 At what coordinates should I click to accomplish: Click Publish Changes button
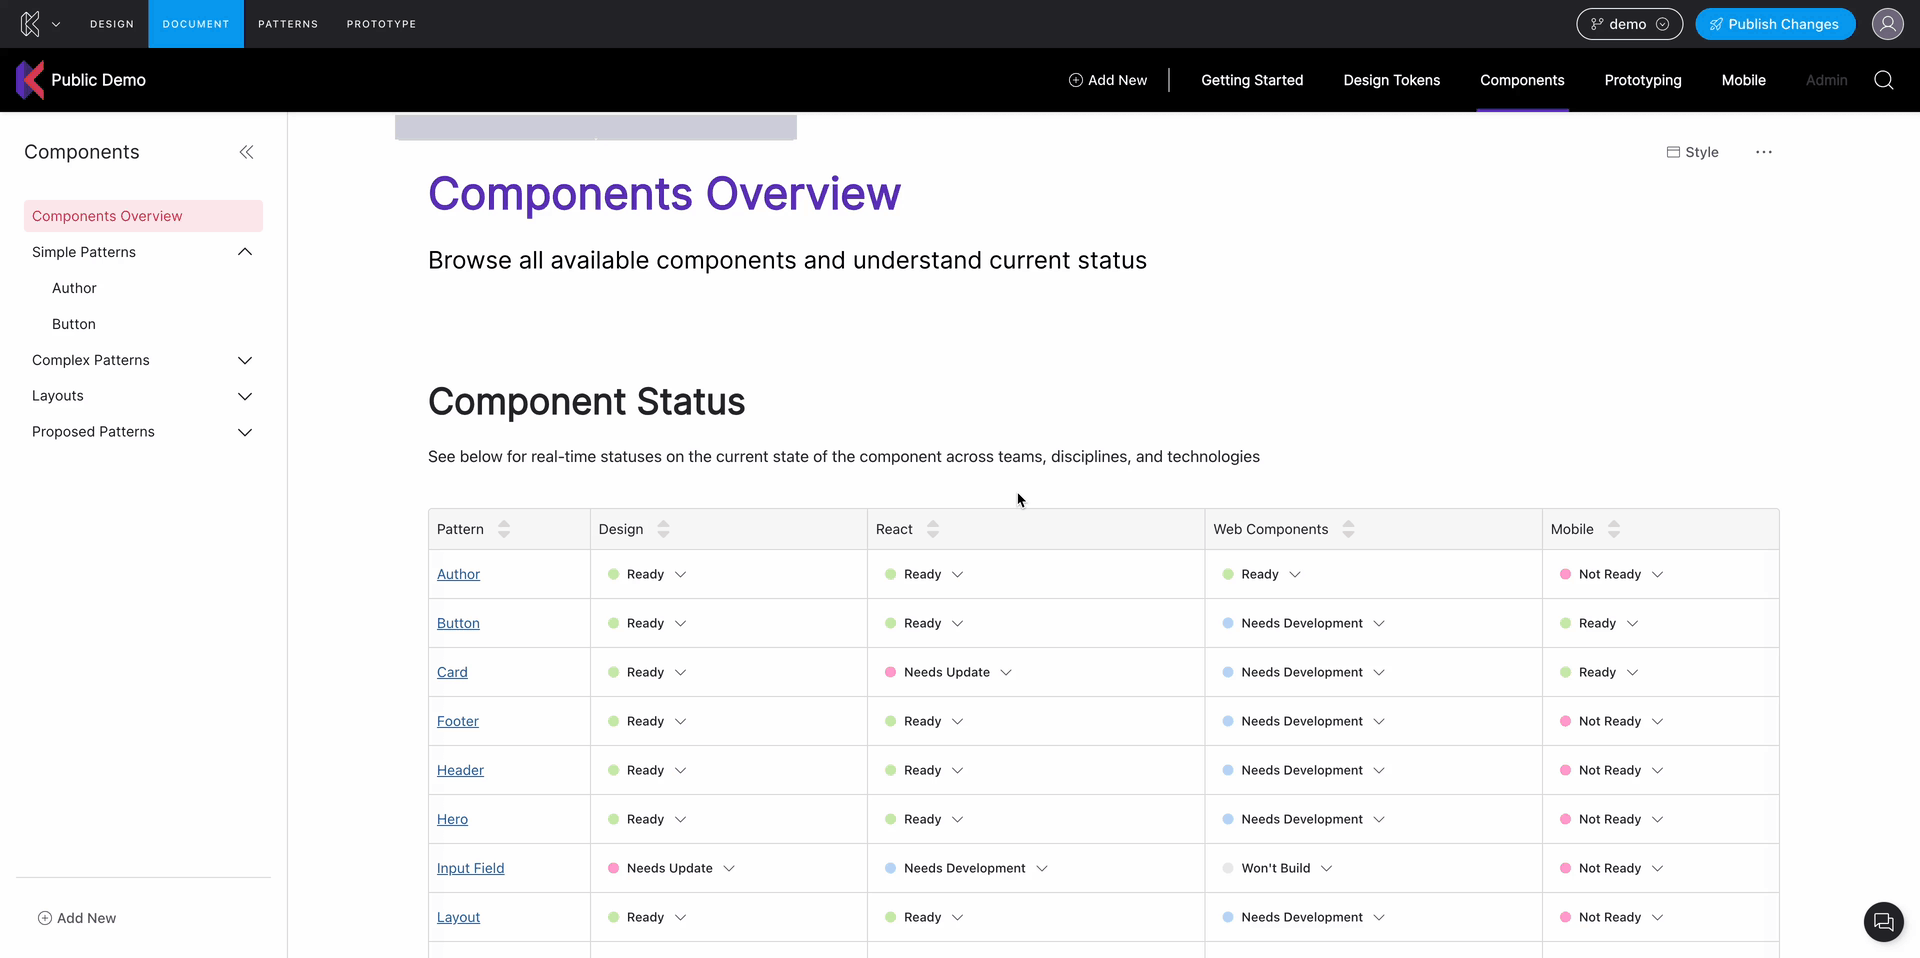tap(1774, 24)
